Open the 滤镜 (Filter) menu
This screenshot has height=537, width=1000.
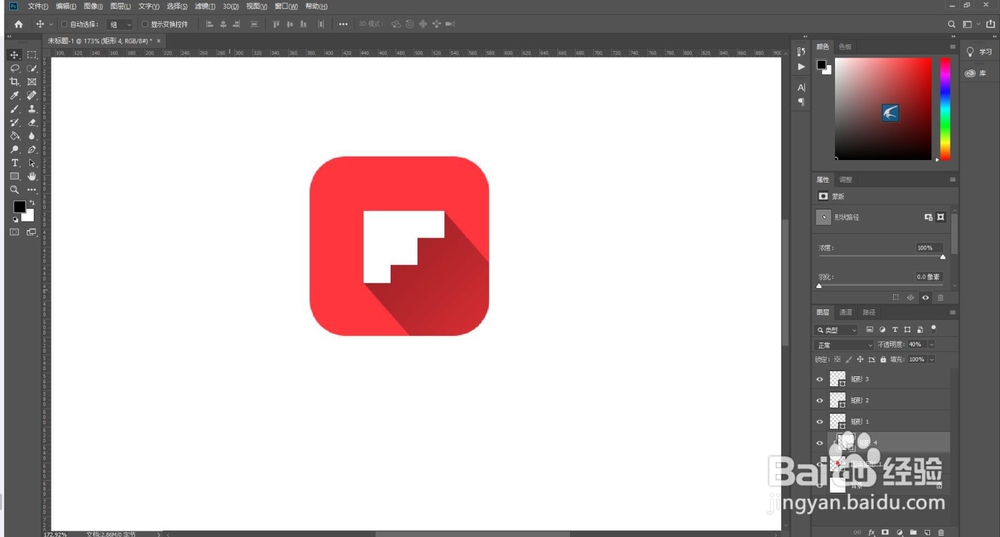coord(204,6)
